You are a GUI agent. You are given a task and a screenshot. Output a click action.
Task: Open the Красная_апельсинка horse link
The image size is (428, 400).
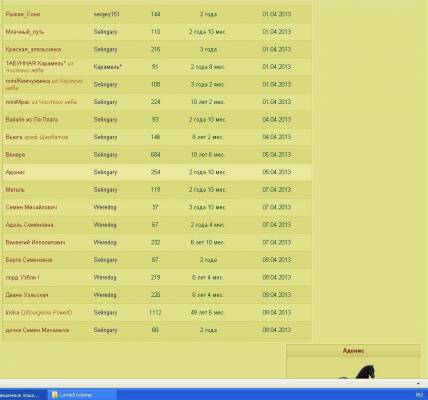33,49
